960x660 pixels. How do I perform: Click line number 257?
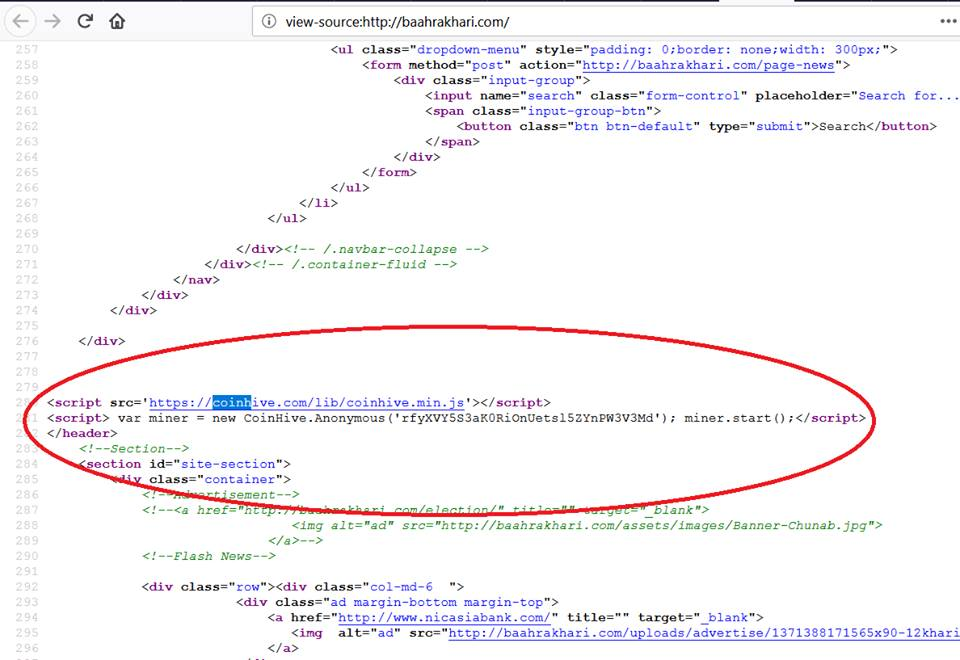pyautogui.click(x=27, y=50)
